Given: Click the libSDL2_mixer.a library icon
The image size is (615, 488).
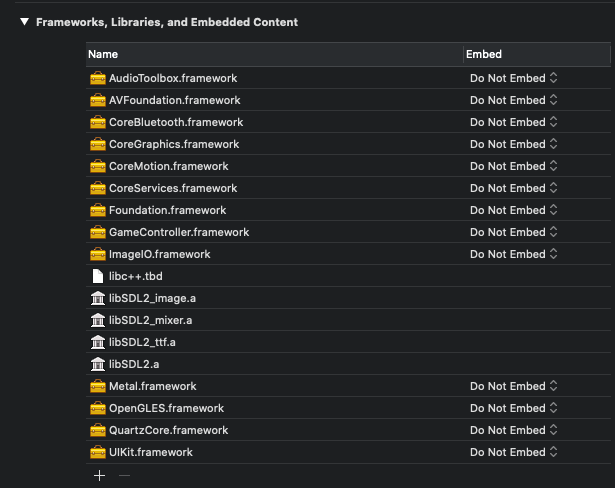Looking at the screenshot, I should click(98, 320).
